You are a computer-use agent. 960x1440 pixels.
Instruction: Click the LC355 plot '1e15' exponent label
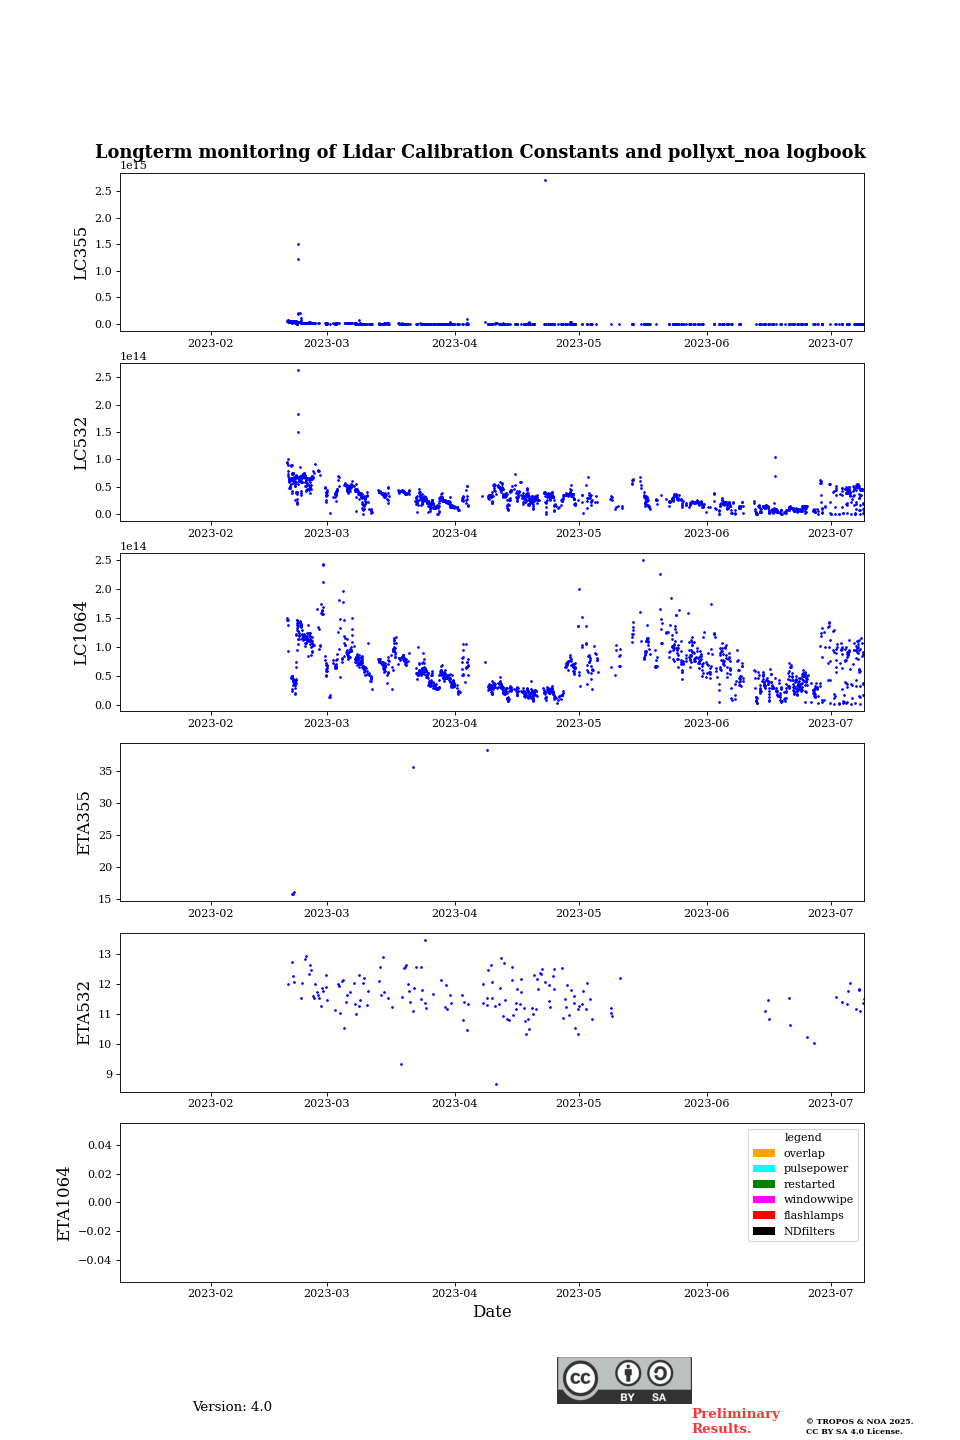134,166
